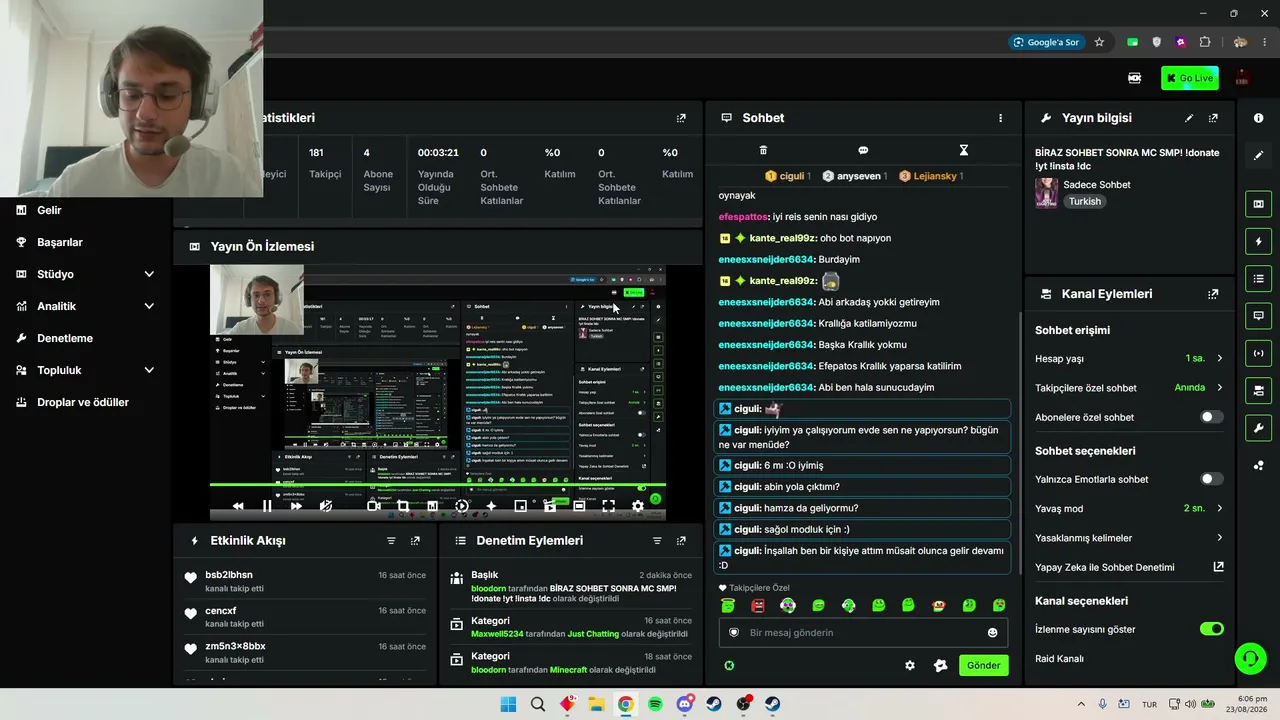
Task: Open stream preview settings gear
Action: tap(638, 506)
